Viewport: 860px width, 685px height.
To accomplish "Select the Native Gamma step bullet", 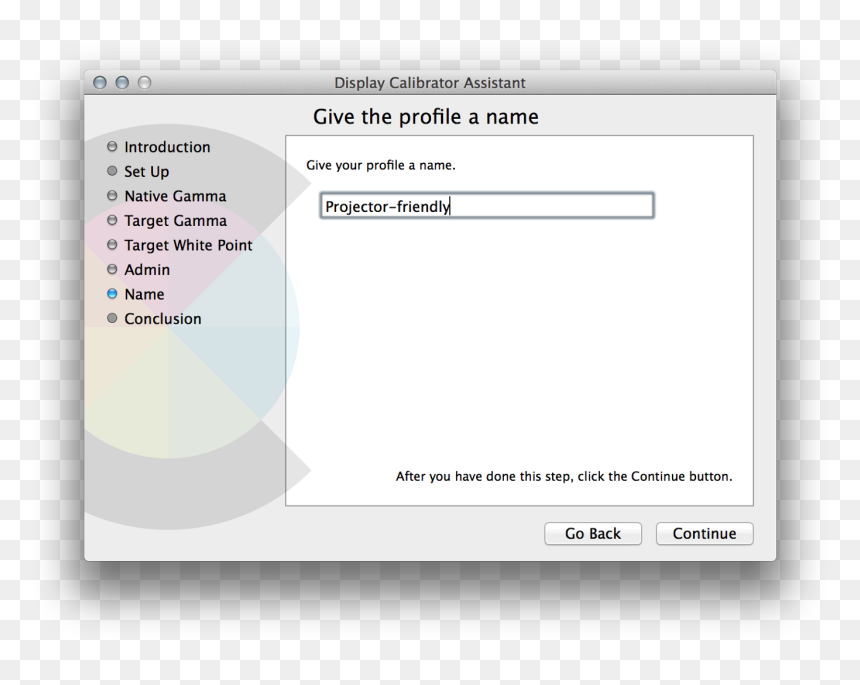I will point(112,196).
